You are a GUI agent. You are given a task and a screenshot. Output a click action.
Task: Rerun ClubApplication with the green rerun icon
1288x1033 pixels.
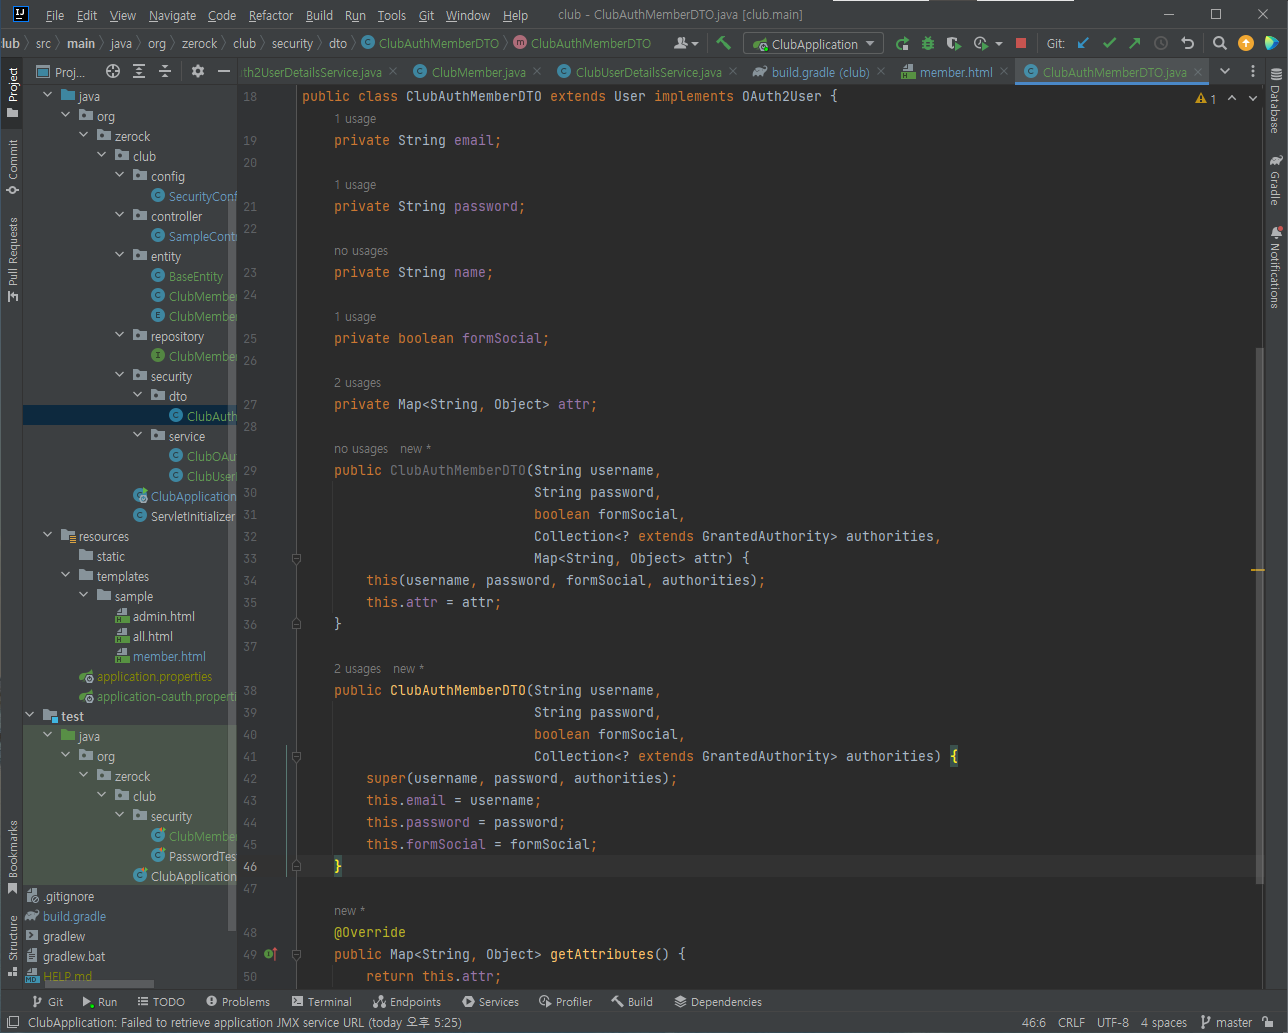pos(902,43)
